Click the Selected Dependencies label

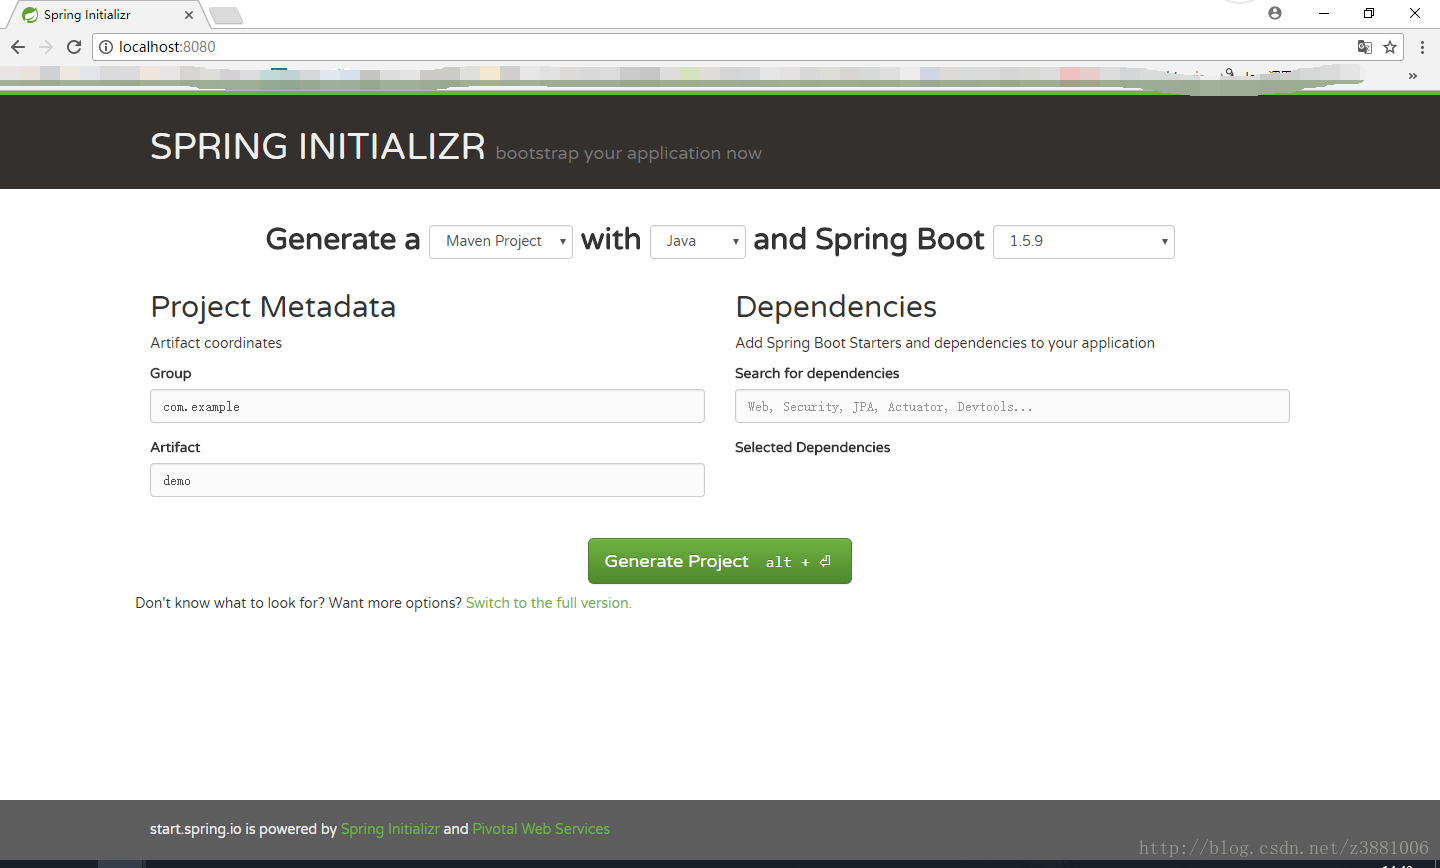812,447
